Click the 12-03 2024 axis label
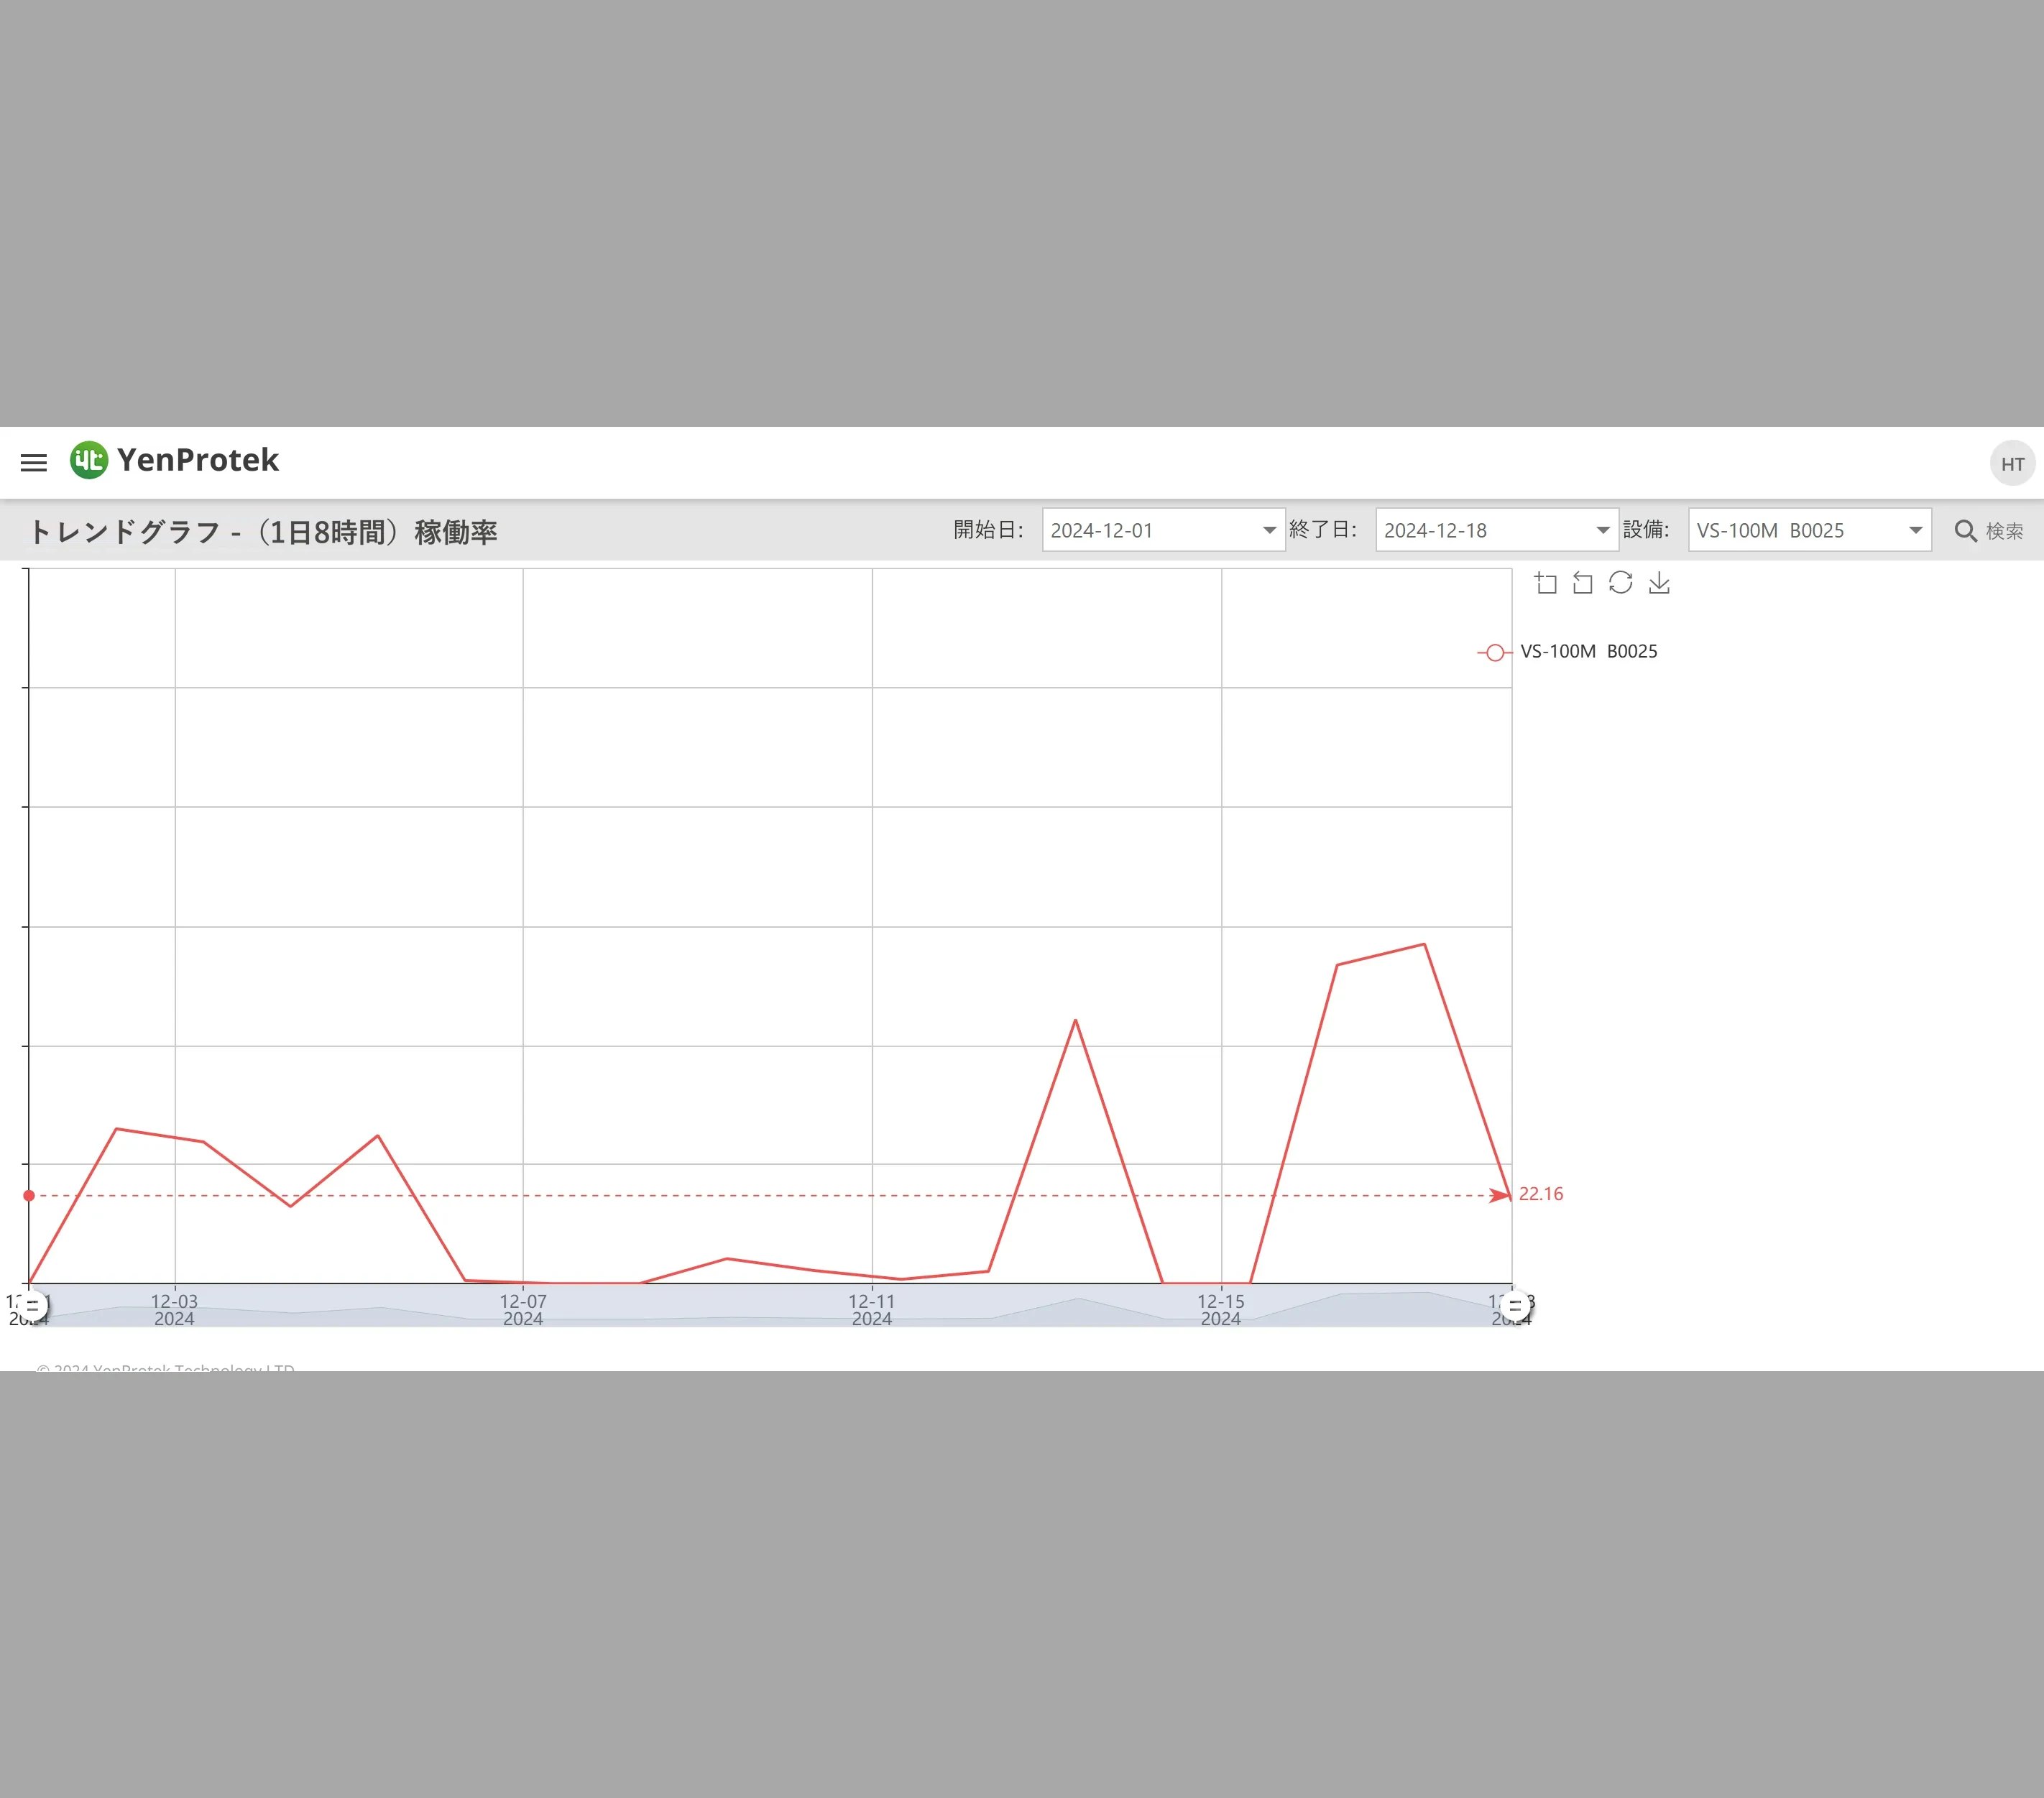 (x=174, y=1310)
